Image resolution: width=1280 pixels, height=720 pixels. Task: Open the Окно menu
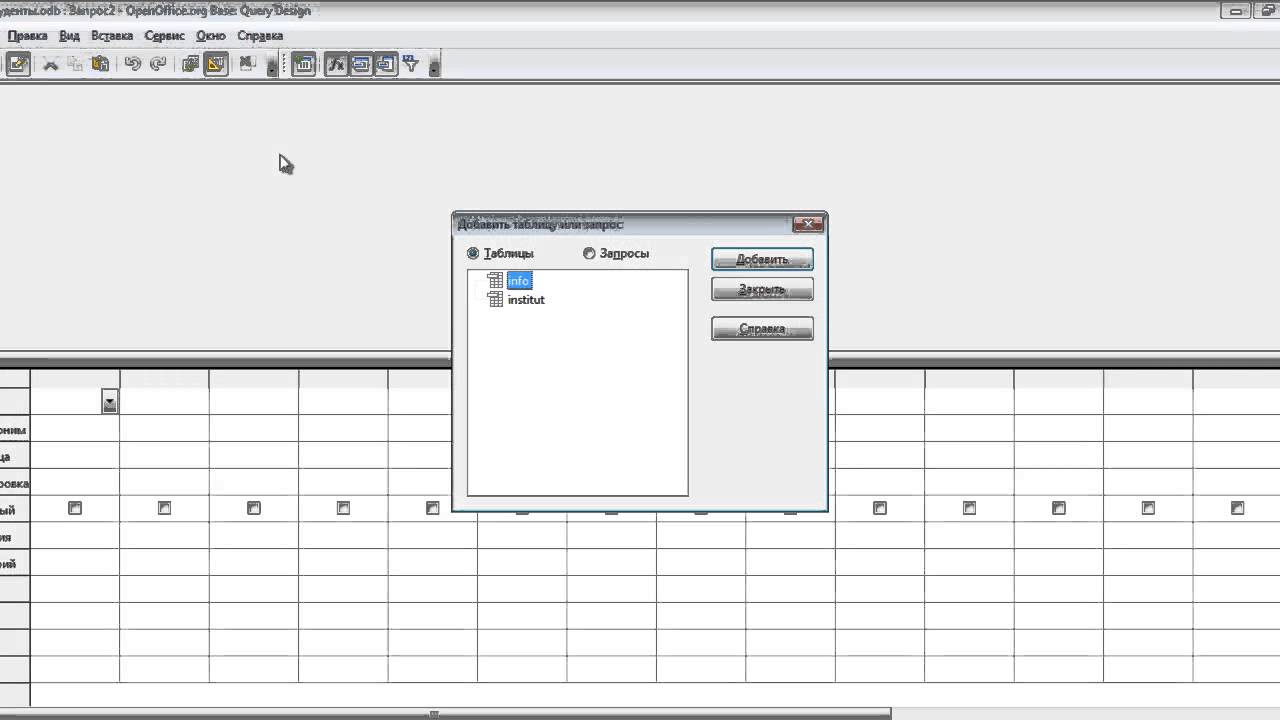(x=211, y=35)
